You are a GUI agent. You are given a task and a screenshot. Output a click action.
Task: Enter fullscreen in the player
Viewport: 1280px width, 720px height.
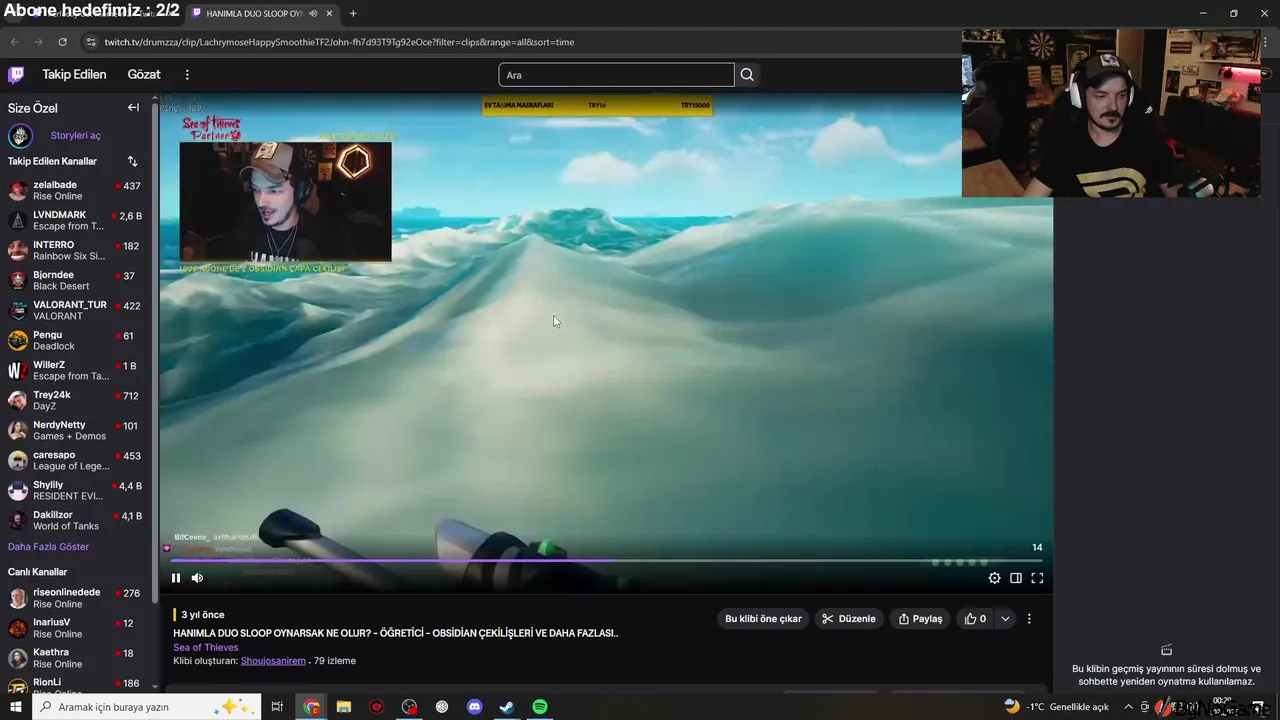(x=1037, y=578)
